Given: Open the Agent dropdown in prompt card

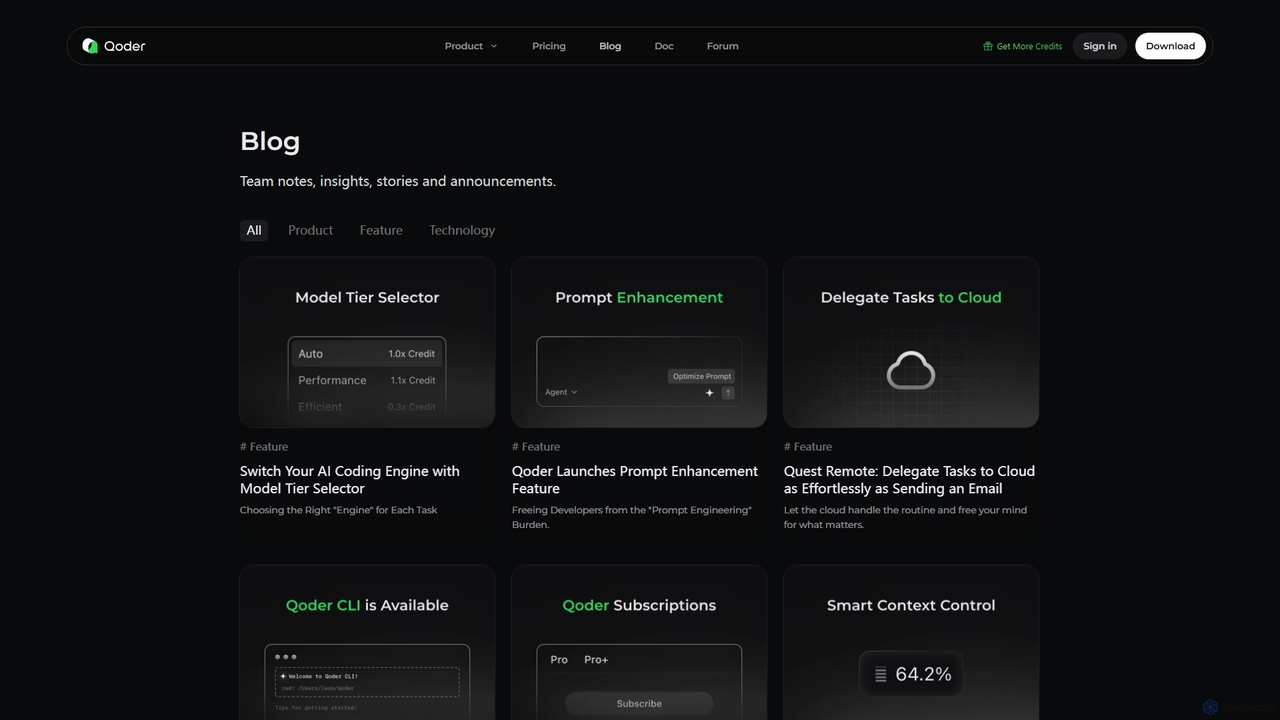Looking at the screenshot, I should click(x=561, y=392).
